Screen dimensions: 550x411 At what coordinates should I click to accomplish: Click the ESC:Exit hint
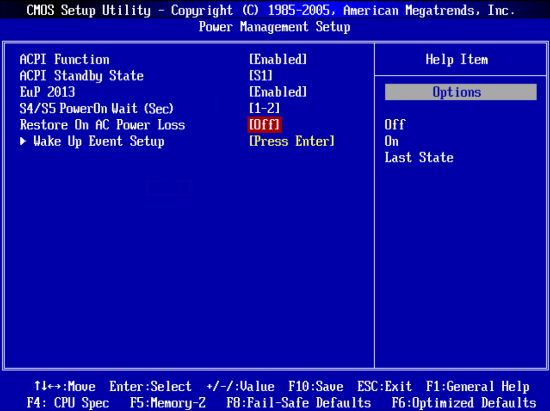(x=384, y=386)
